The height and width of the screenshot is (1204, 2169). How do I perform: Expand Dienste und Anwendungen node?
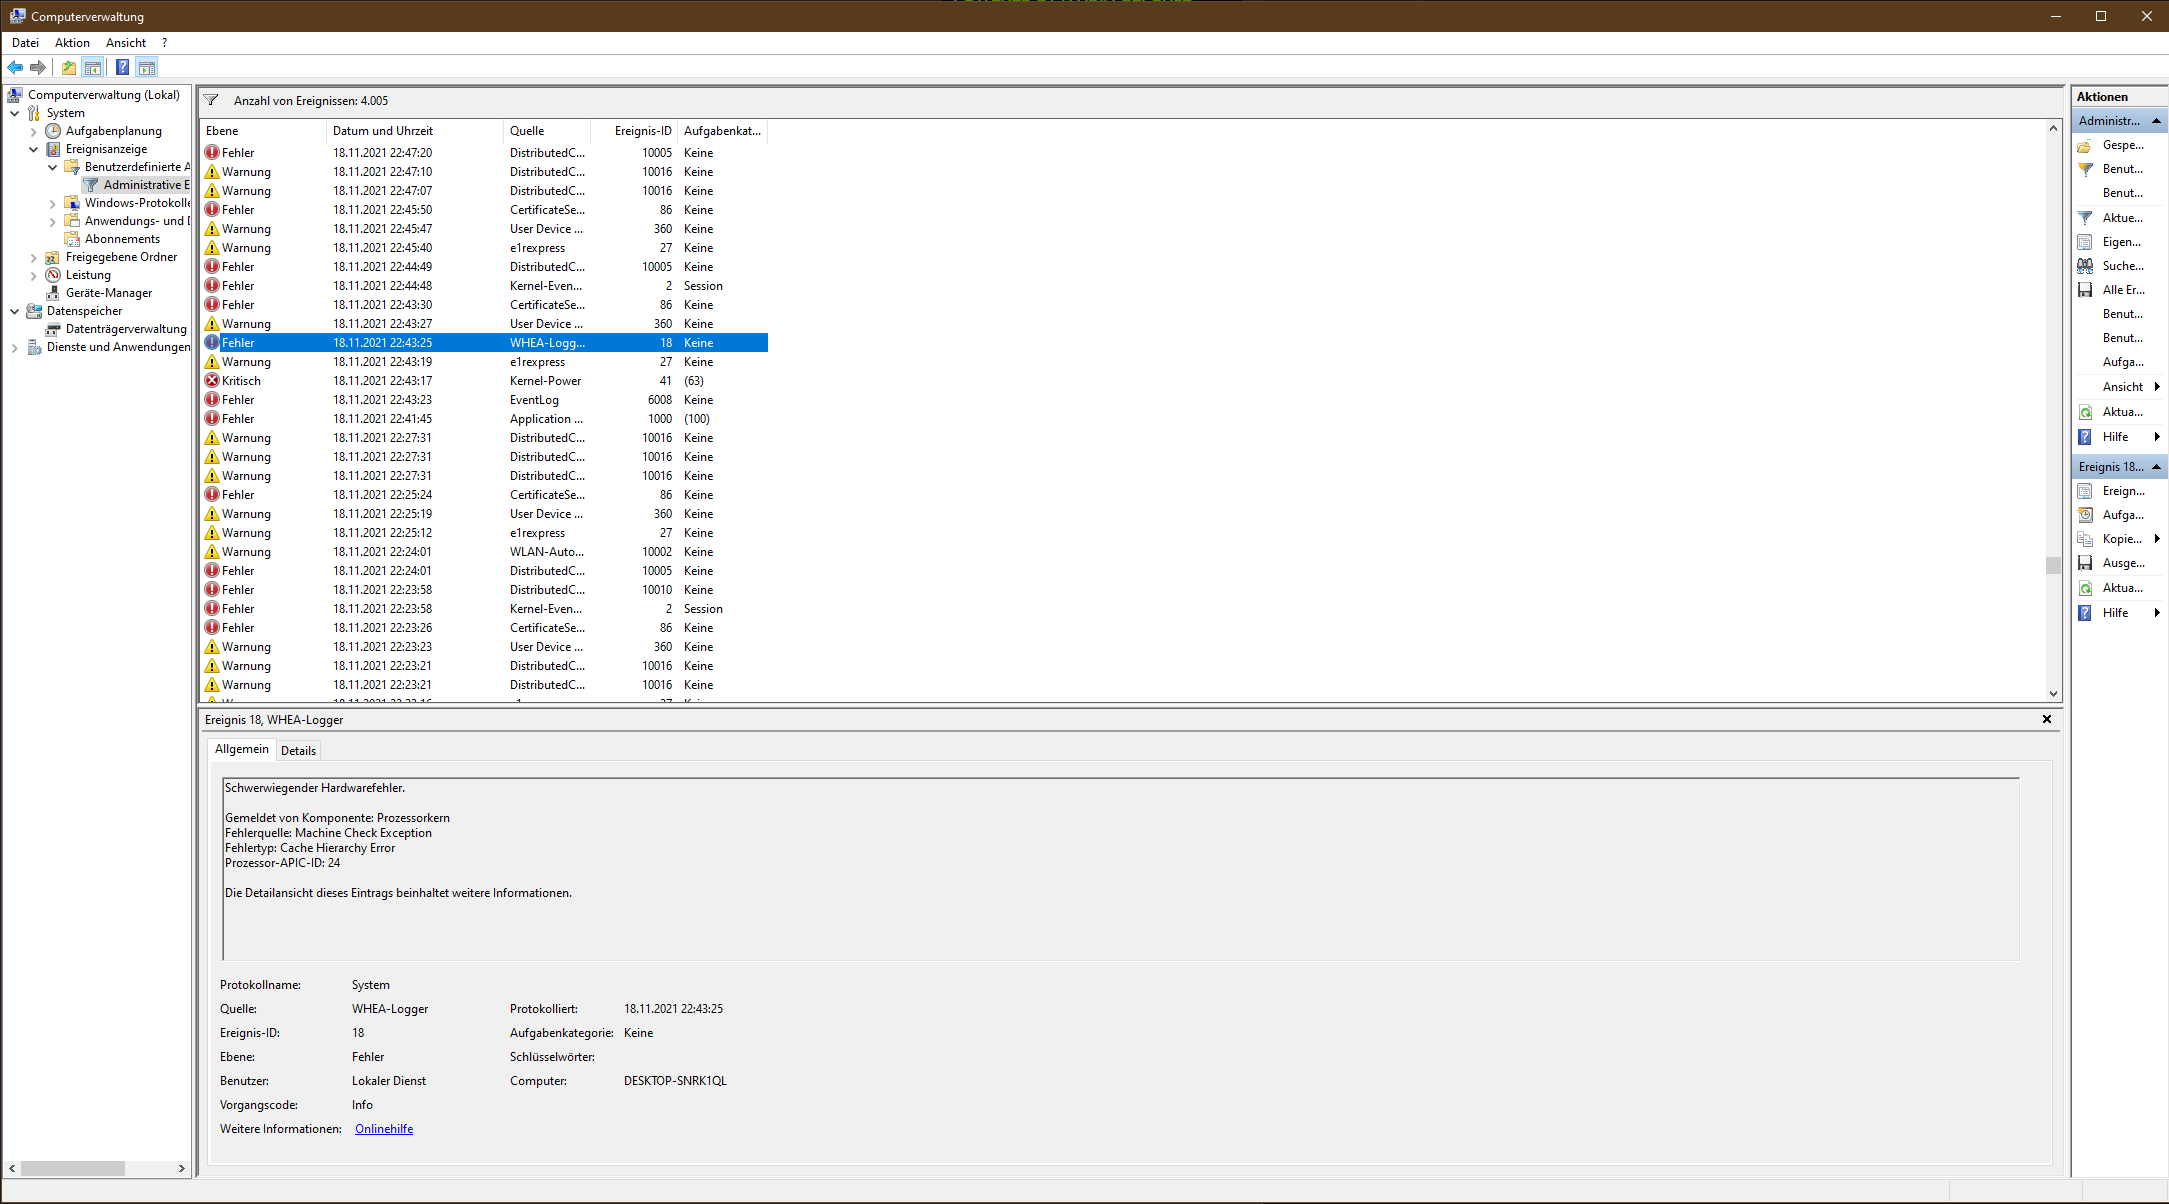pyautogui.click(x=15, y=347)
